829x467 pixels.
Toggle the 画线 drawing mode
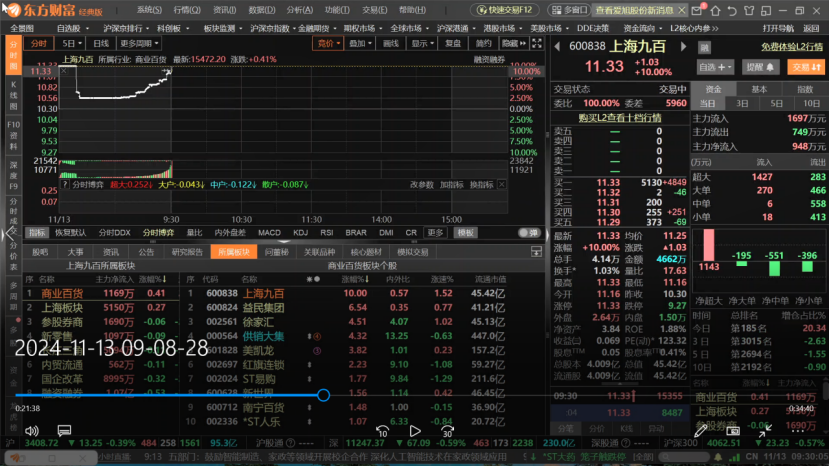point(390,43)
